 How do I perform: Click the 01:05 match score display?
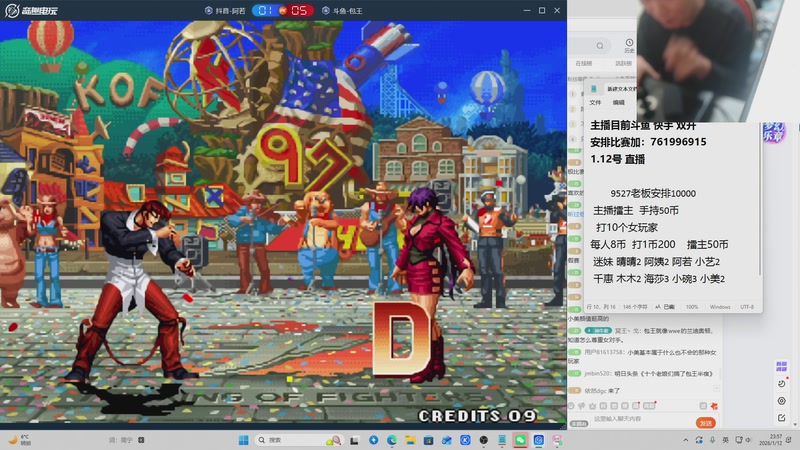283,10
